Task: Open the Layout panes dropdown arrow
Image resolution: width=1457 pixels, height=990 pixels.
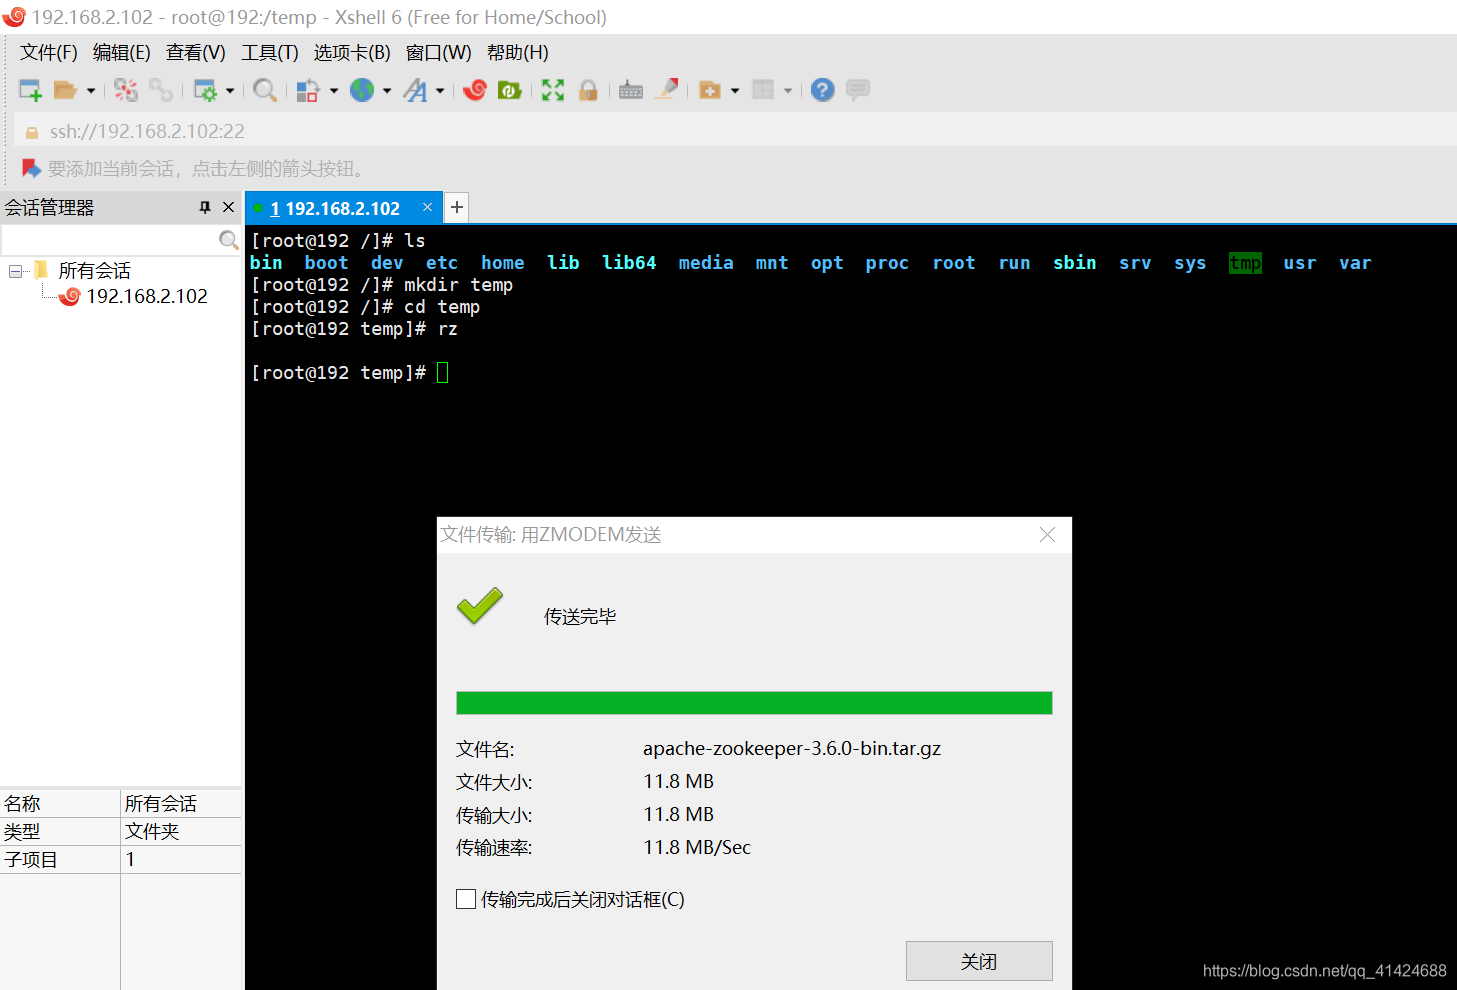Action: click(x=788, y=90)
